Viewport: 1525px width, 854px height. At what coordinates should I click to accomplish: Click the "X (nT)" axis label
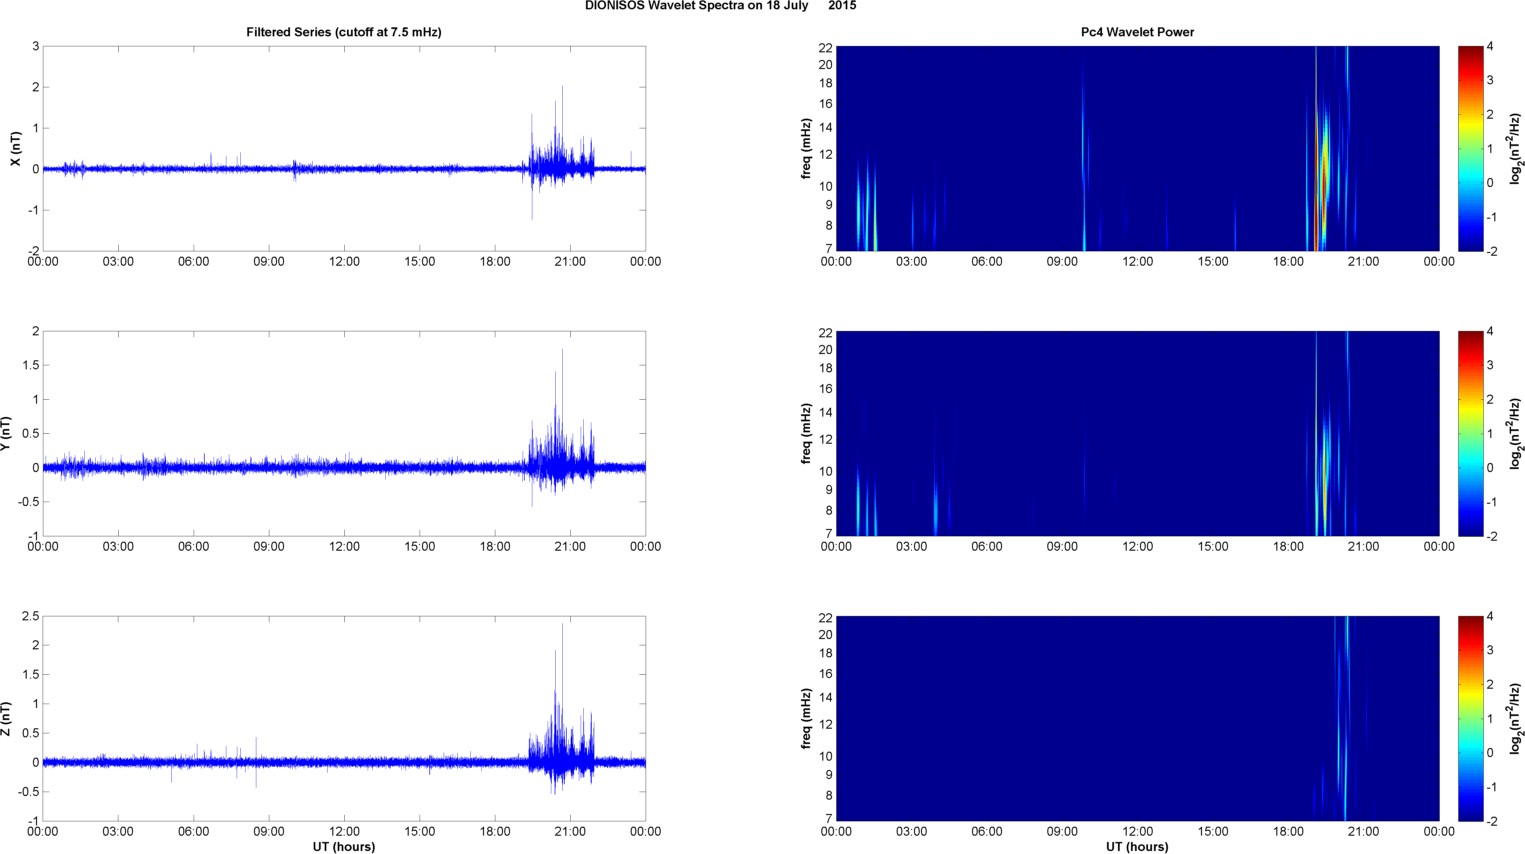click(x=15, y=149)
